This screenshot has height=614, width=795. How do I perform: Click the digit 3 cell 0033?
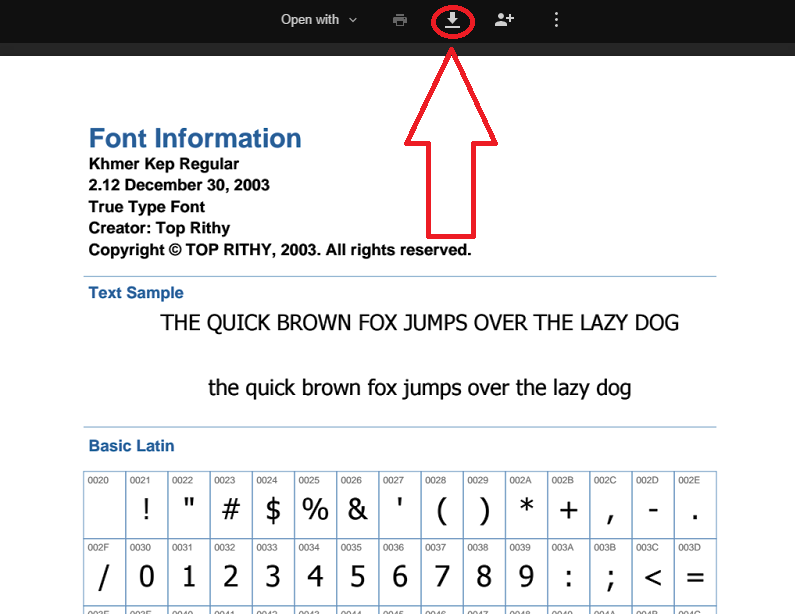point(273,572)
